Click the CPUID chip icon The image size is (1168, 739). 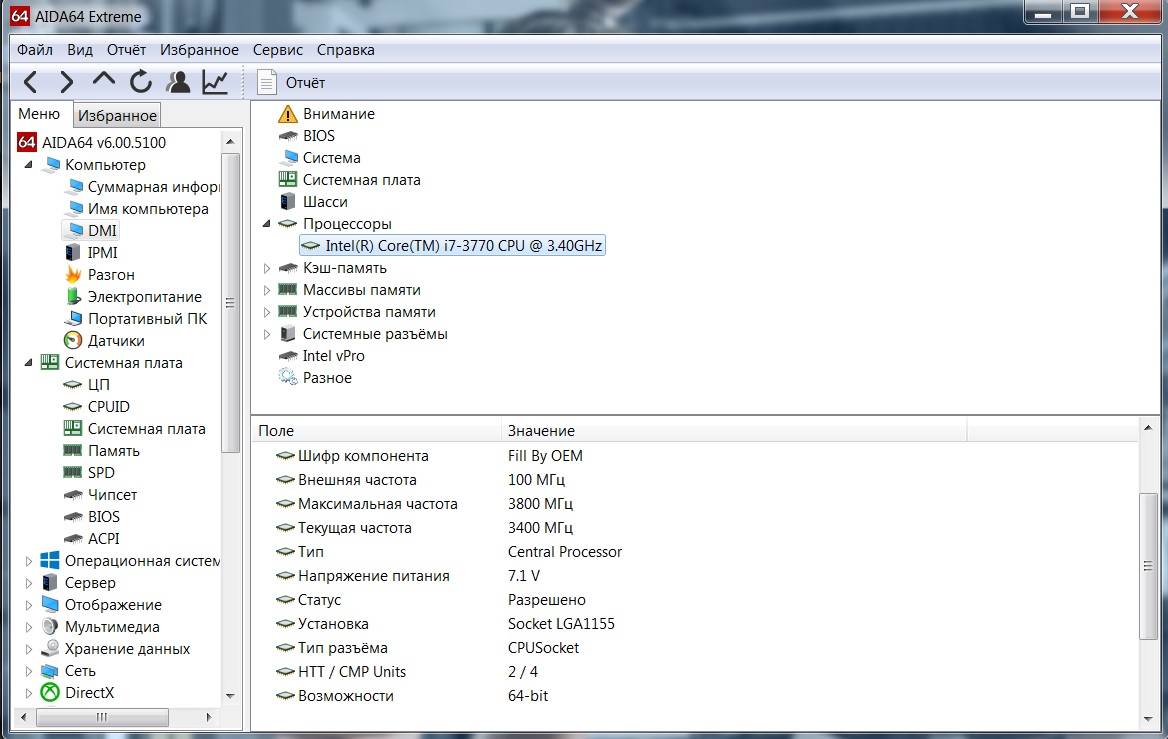coord(72,407)
